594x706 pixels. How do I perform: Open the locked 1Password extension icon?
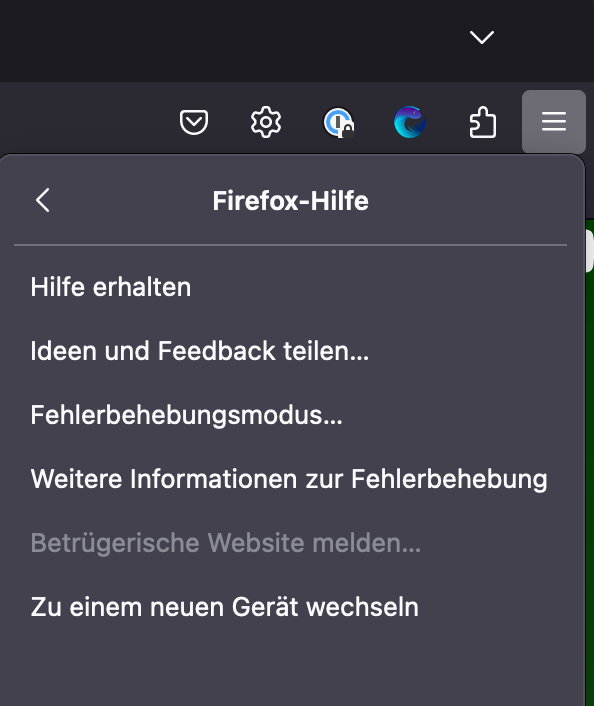tap(338, 122)
